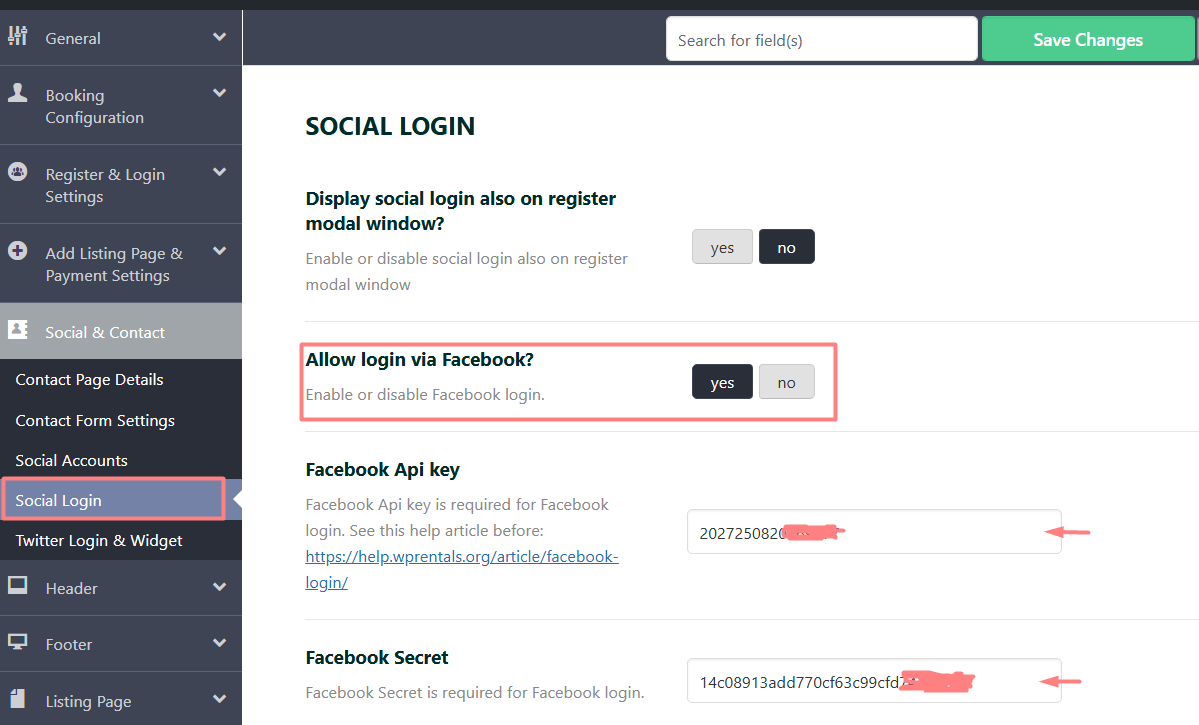Click the General sliders icon
This screenshot has width=1199, height=725.
coord(18,35)
